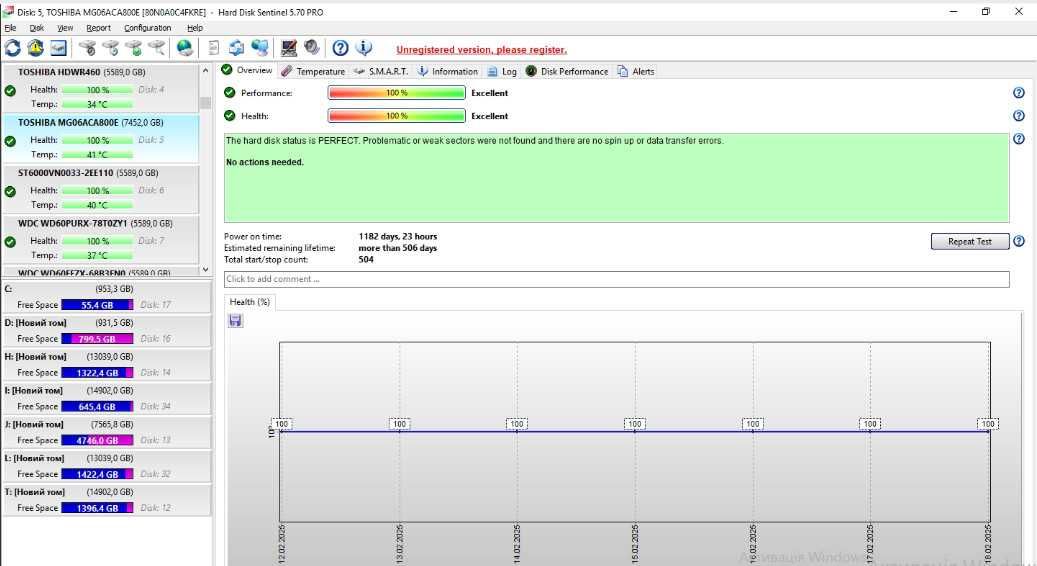The width and height of the screenshot is (1037, 566).
Task: Open the Configuration menu
Action: coord(147,28)
